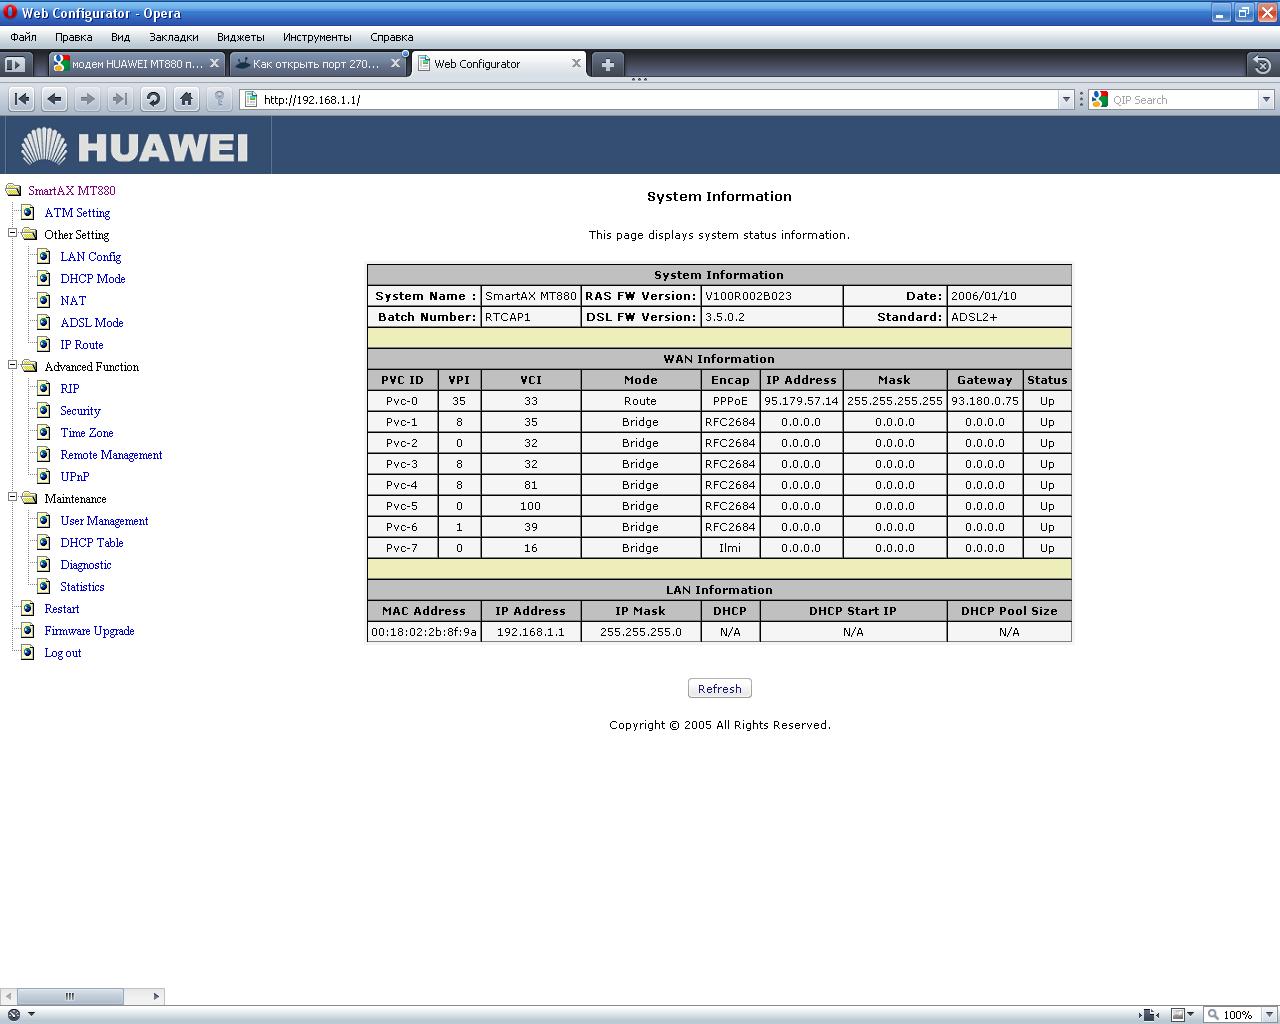Screen dimensions: 1280x1024
Task: Open the closed tabs trash icon
Action: [1262, 64]
